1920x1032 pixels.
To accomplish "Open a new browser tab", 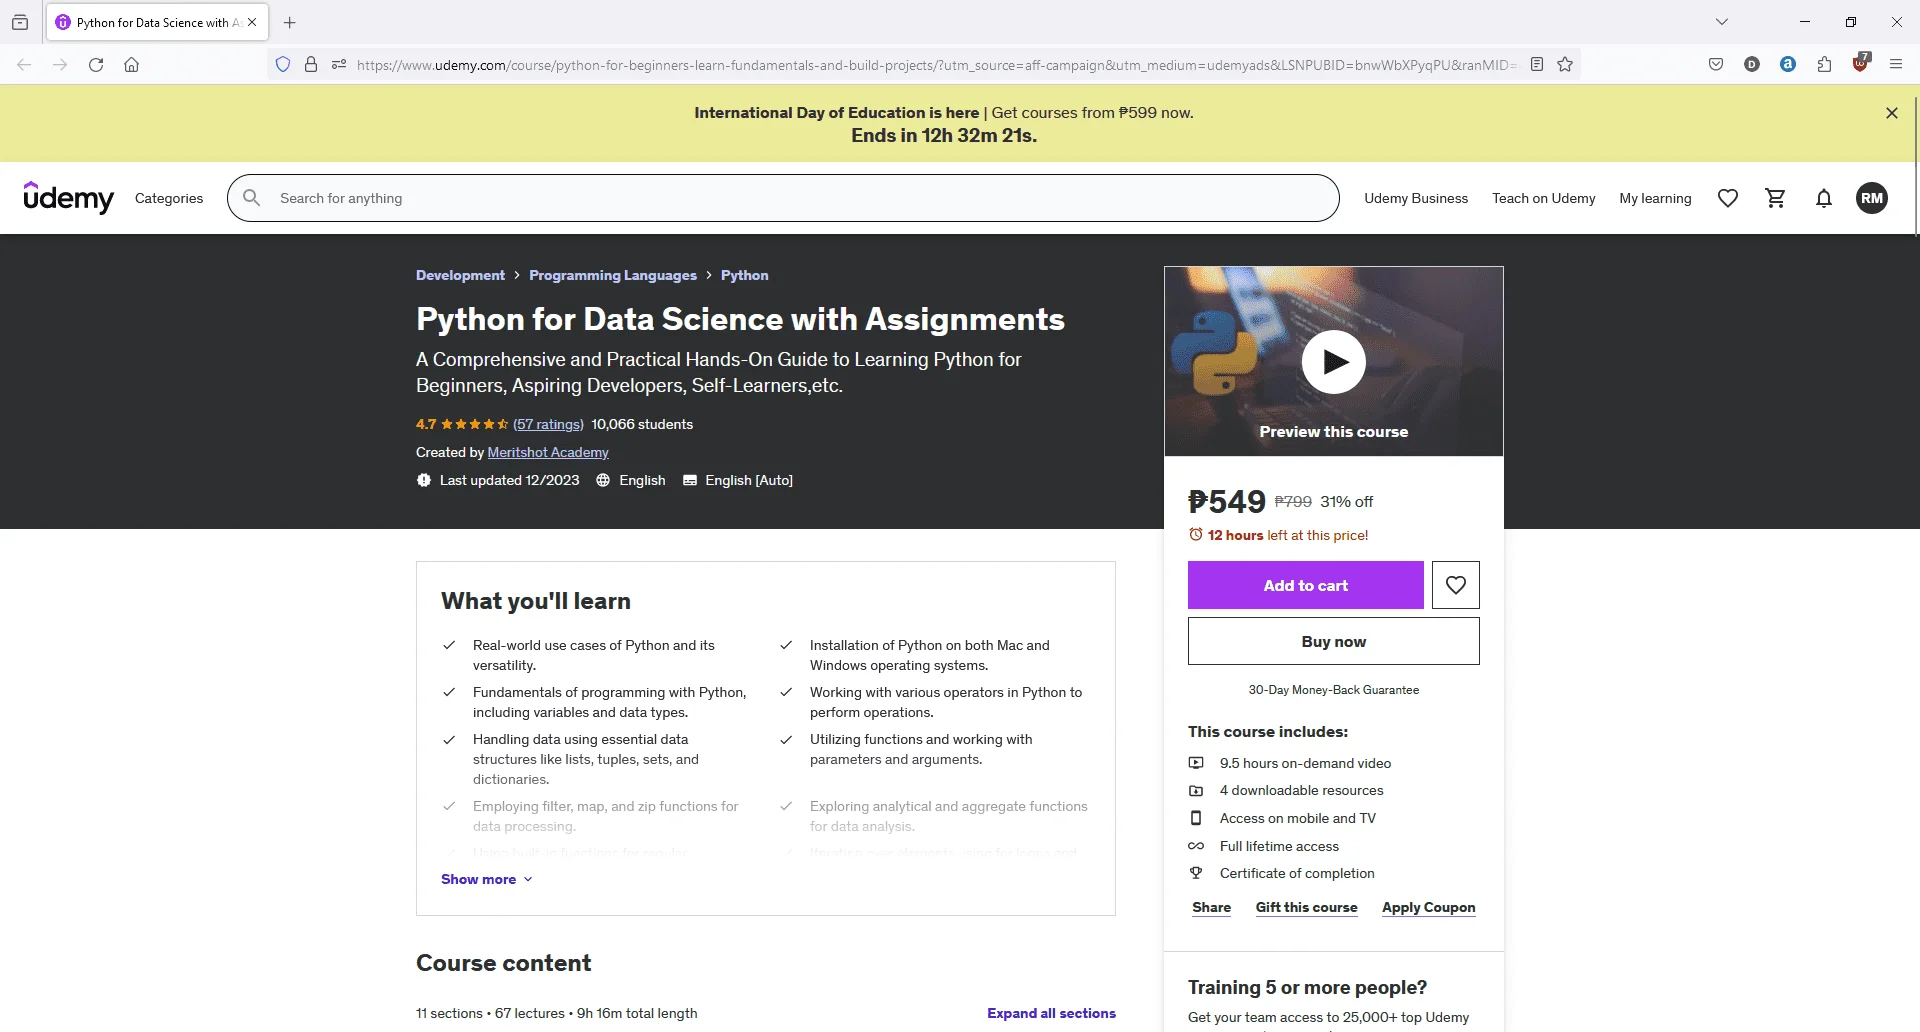I will pos(290,22).
